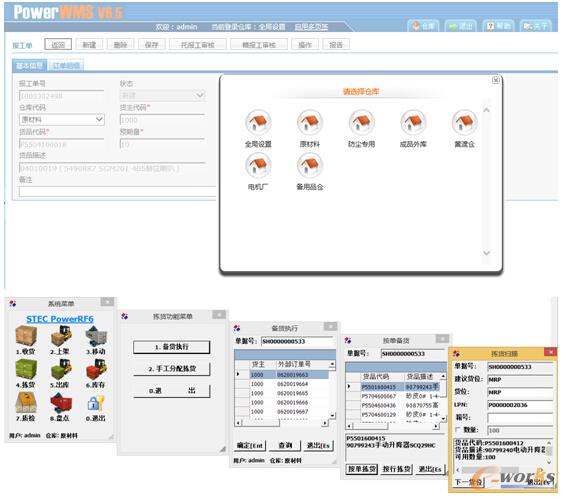Open the 状态 dropdown arrow
Viewport: 565px width, 500px height.
[x=200, y=95]
